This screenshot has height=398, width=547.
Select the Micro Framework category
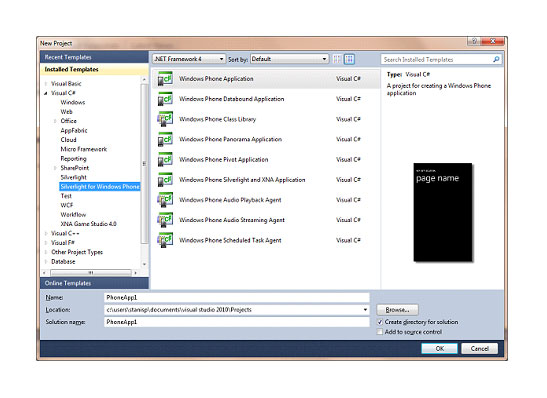(x=84, y=149)
